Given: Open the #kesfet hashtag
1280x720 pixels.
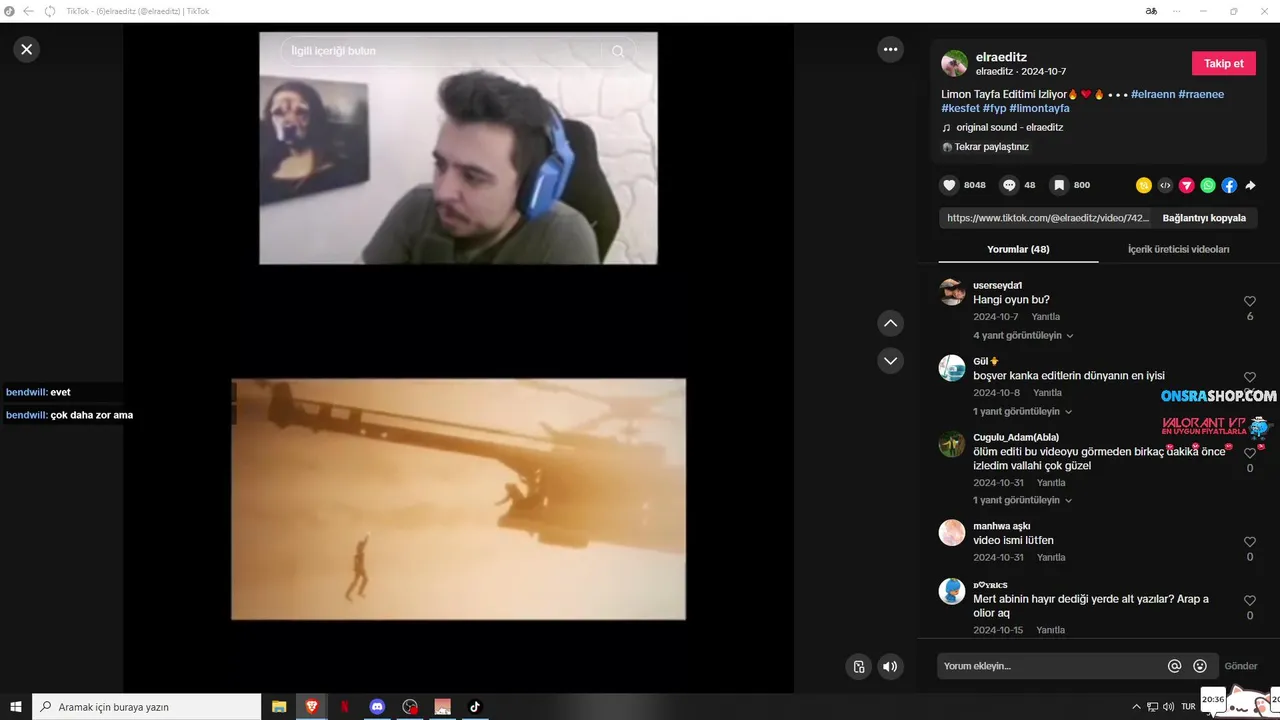Looking at the screenshot, I should 960,108.
